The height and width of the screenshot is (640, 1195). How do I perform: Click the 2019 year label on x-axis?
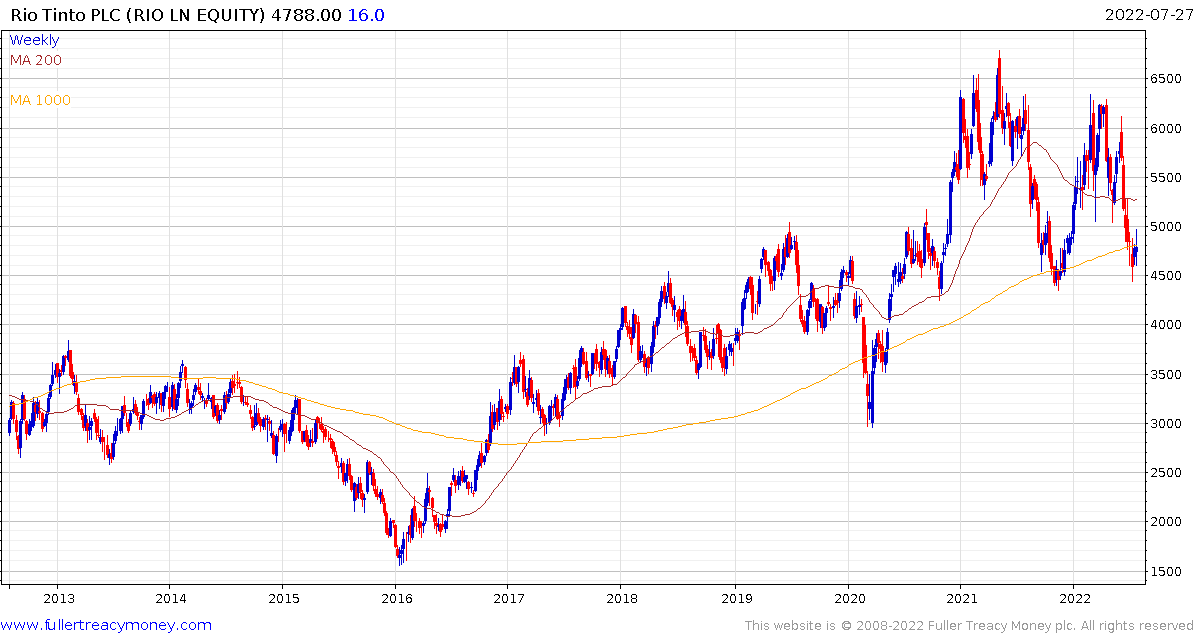tap(735, 597)
